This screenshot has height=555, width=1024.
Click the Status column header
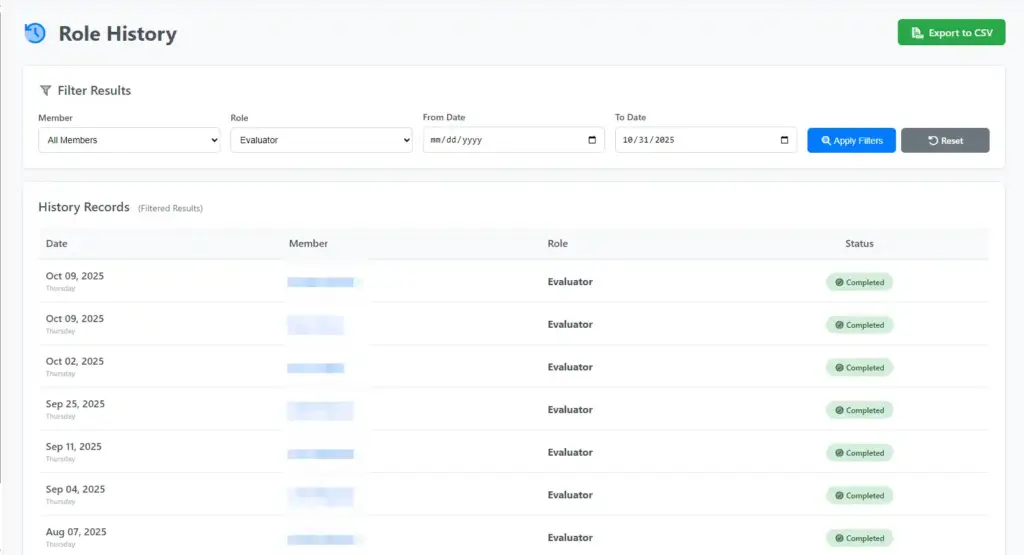859,244
